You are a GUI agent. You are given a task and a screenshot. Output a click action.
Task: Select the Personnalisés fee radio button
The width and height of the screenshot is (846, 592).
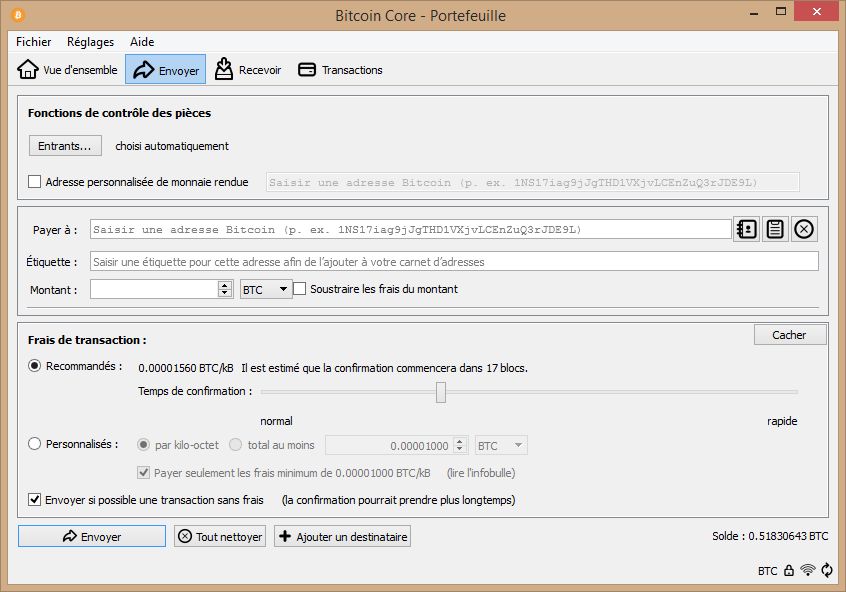pos(35,444)
